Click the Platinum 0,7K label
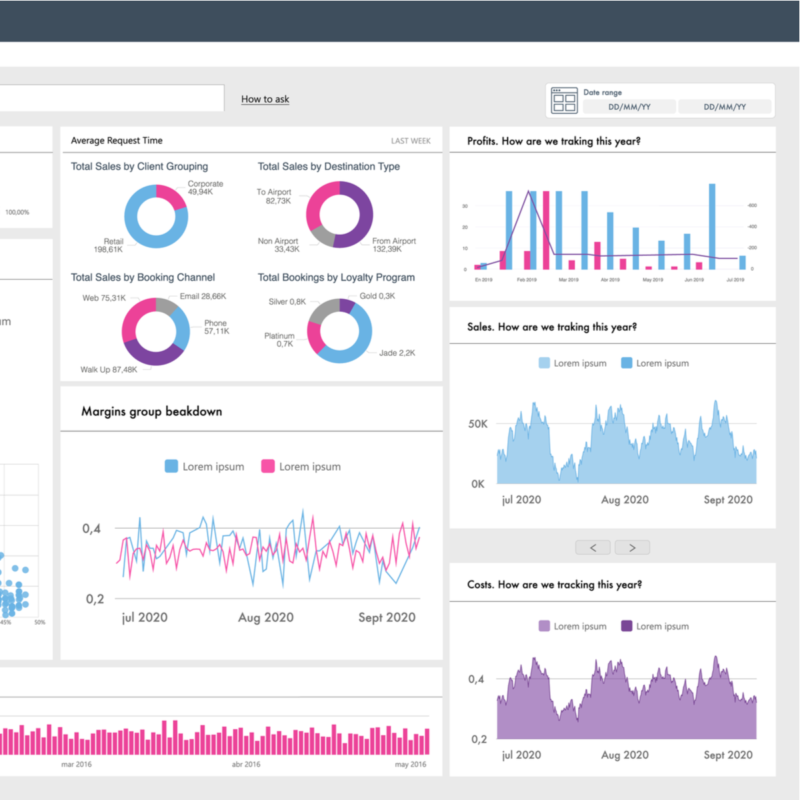Screen dimensions: 800x800 280,340
